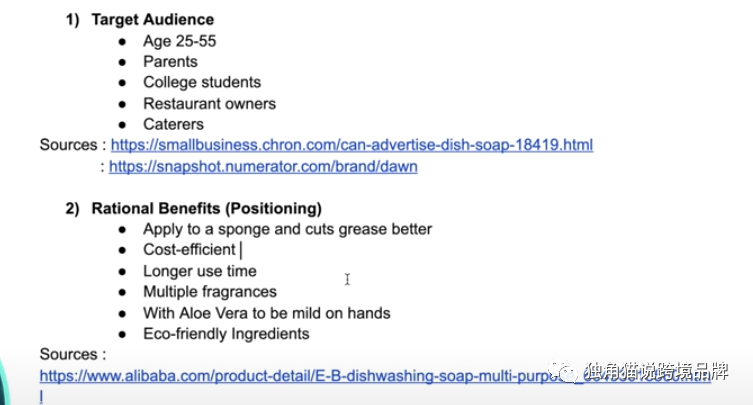Click "Apply to a sponge" bullet line

click(287, 229)
